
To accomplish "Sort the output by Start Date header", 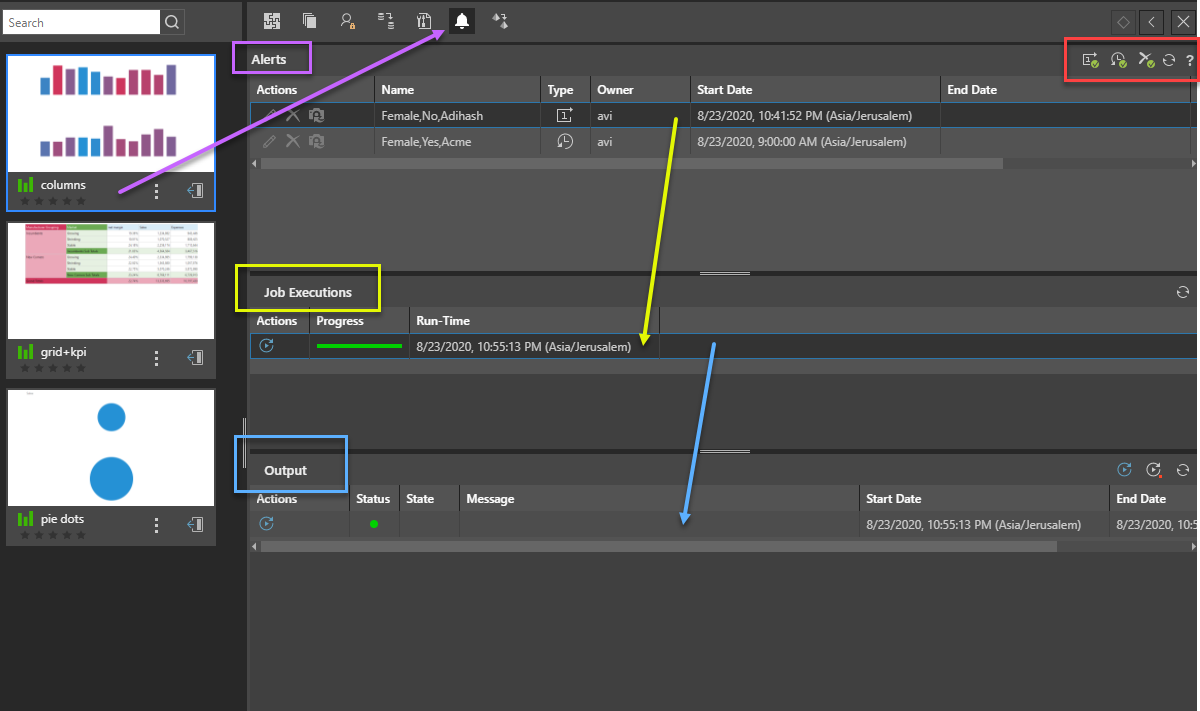I will point(893,498).
